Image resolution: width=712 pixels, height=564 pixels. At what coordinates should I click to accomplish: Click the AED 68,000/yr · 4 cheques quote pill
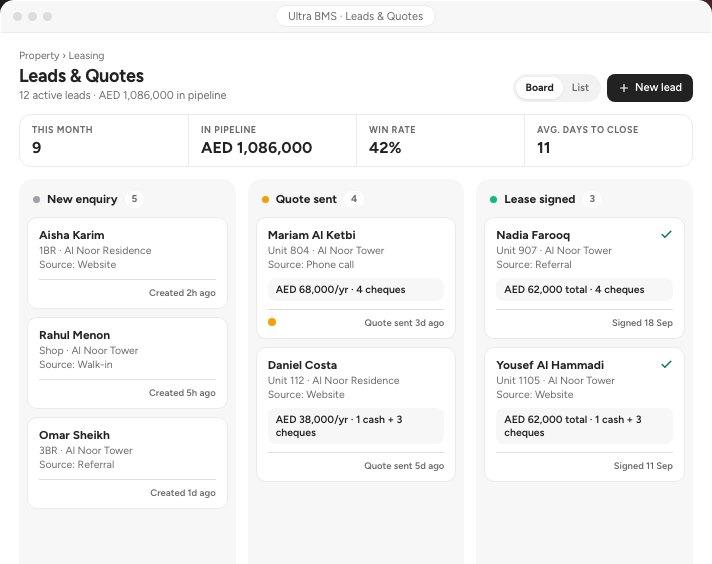point(356,289)
